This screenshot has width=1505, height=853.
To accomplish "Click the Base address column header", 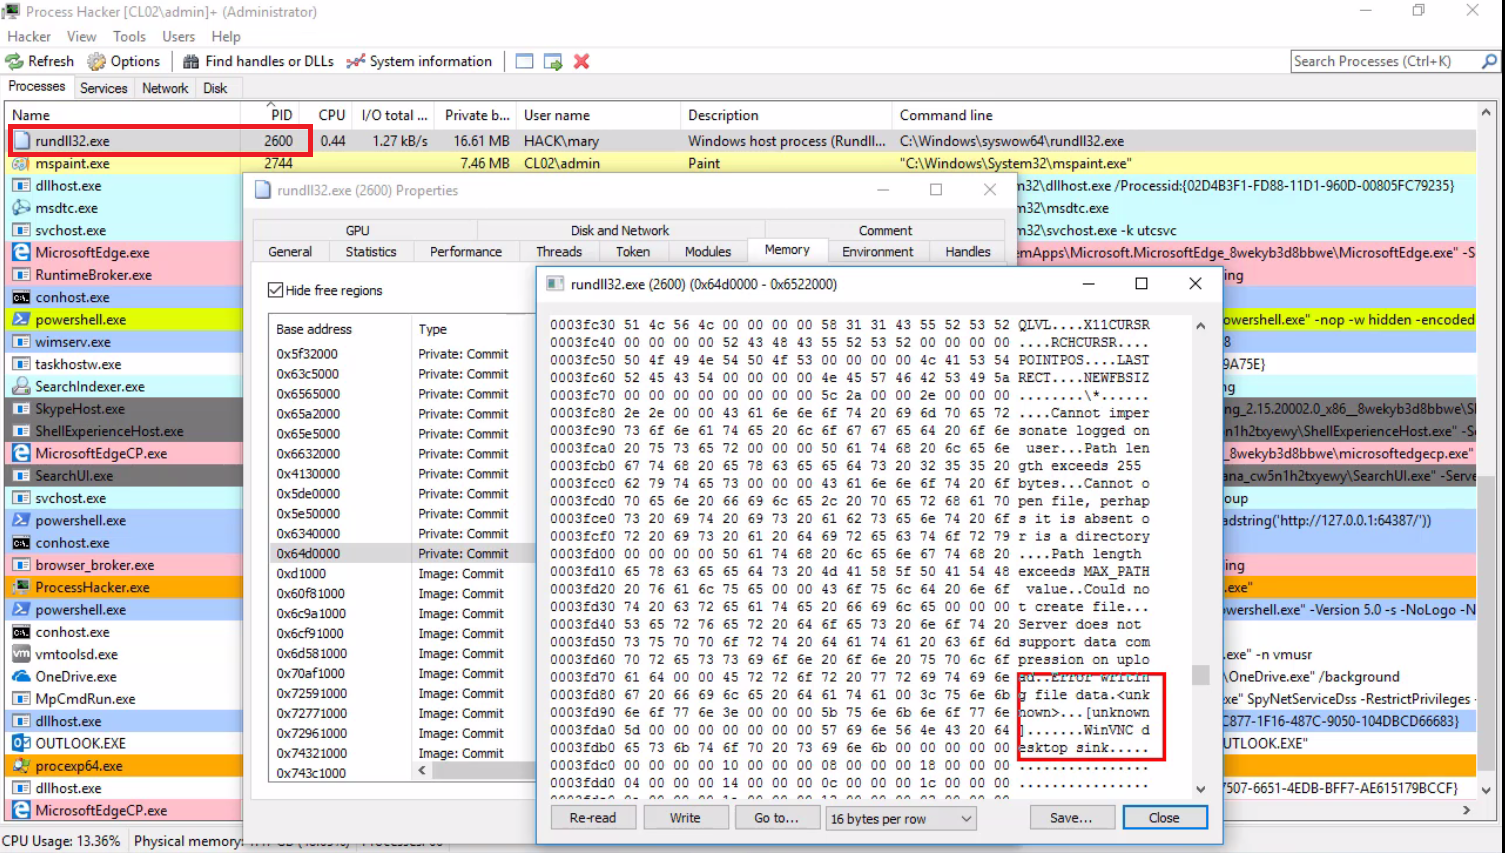I will (x=340, y=329).
